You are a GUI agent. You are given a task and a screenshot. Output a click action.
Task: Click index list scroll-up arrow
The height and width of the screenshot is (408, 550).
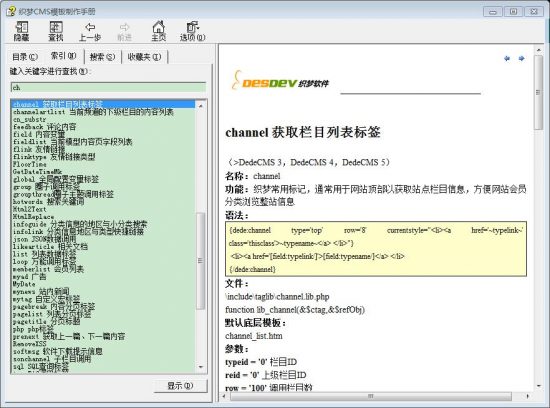point(201,105)
